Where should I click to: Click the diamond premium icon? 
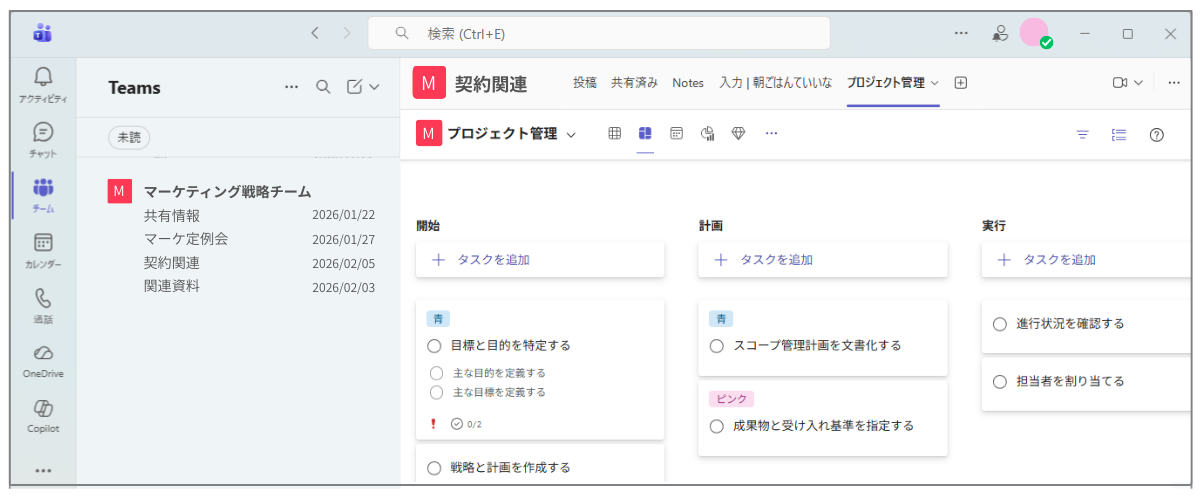[738, 133]
